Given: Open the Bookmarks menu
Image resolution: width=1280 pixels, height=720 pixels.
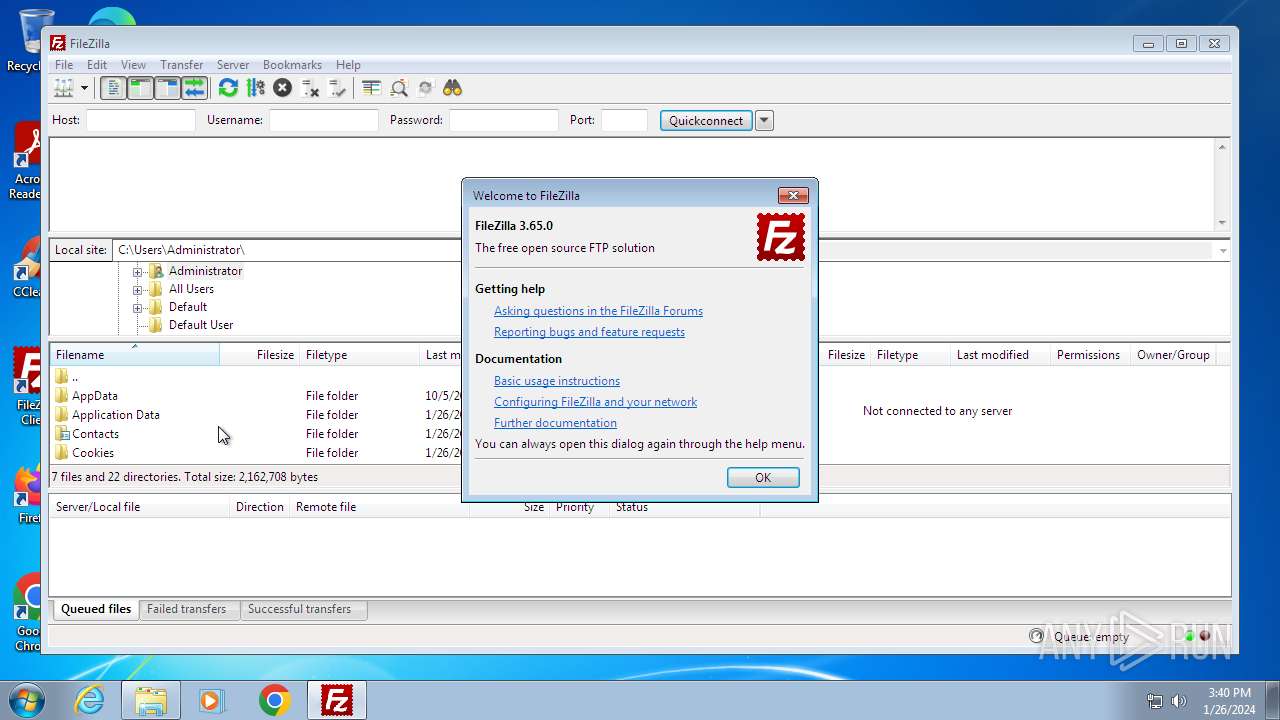Looking at the screenshot, I should click(x=292, y=65).
